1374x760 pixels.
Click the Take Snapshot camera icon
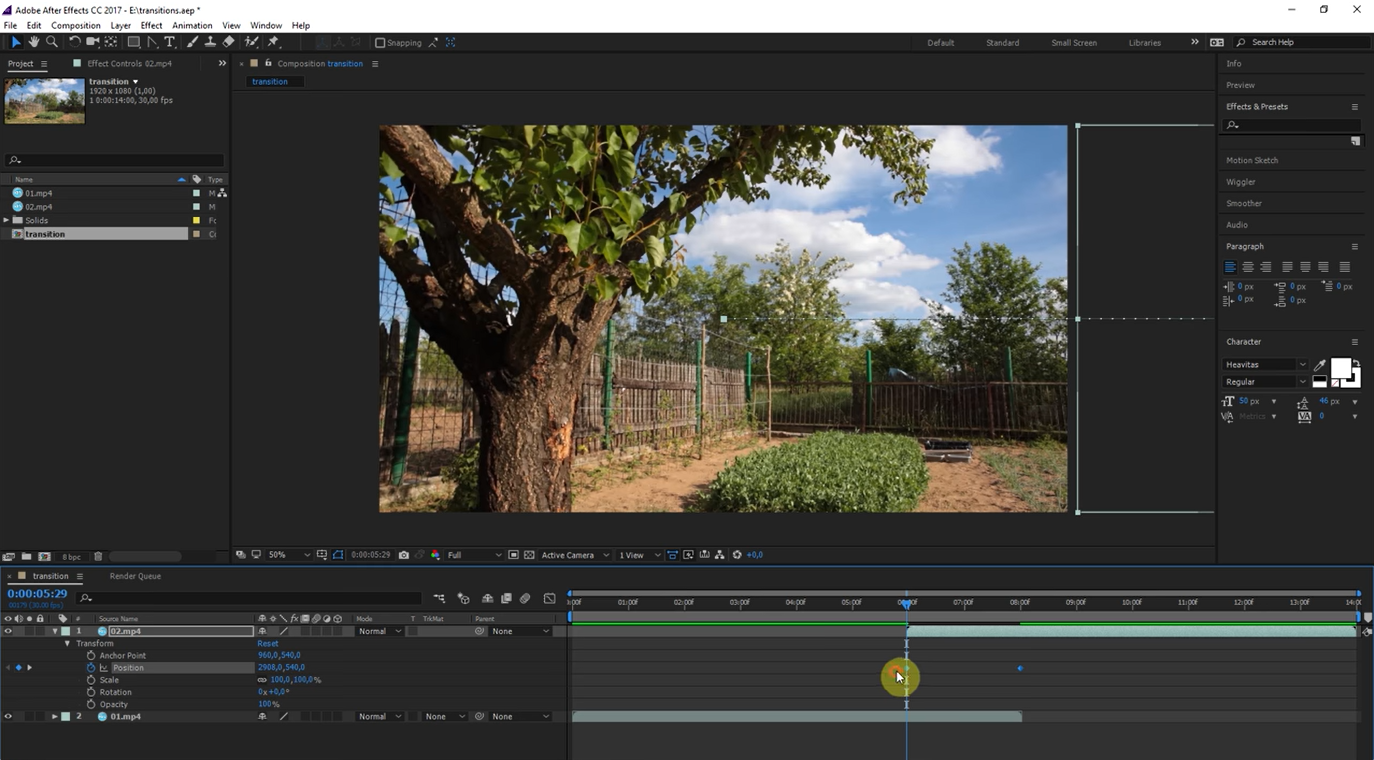point(403,554)
